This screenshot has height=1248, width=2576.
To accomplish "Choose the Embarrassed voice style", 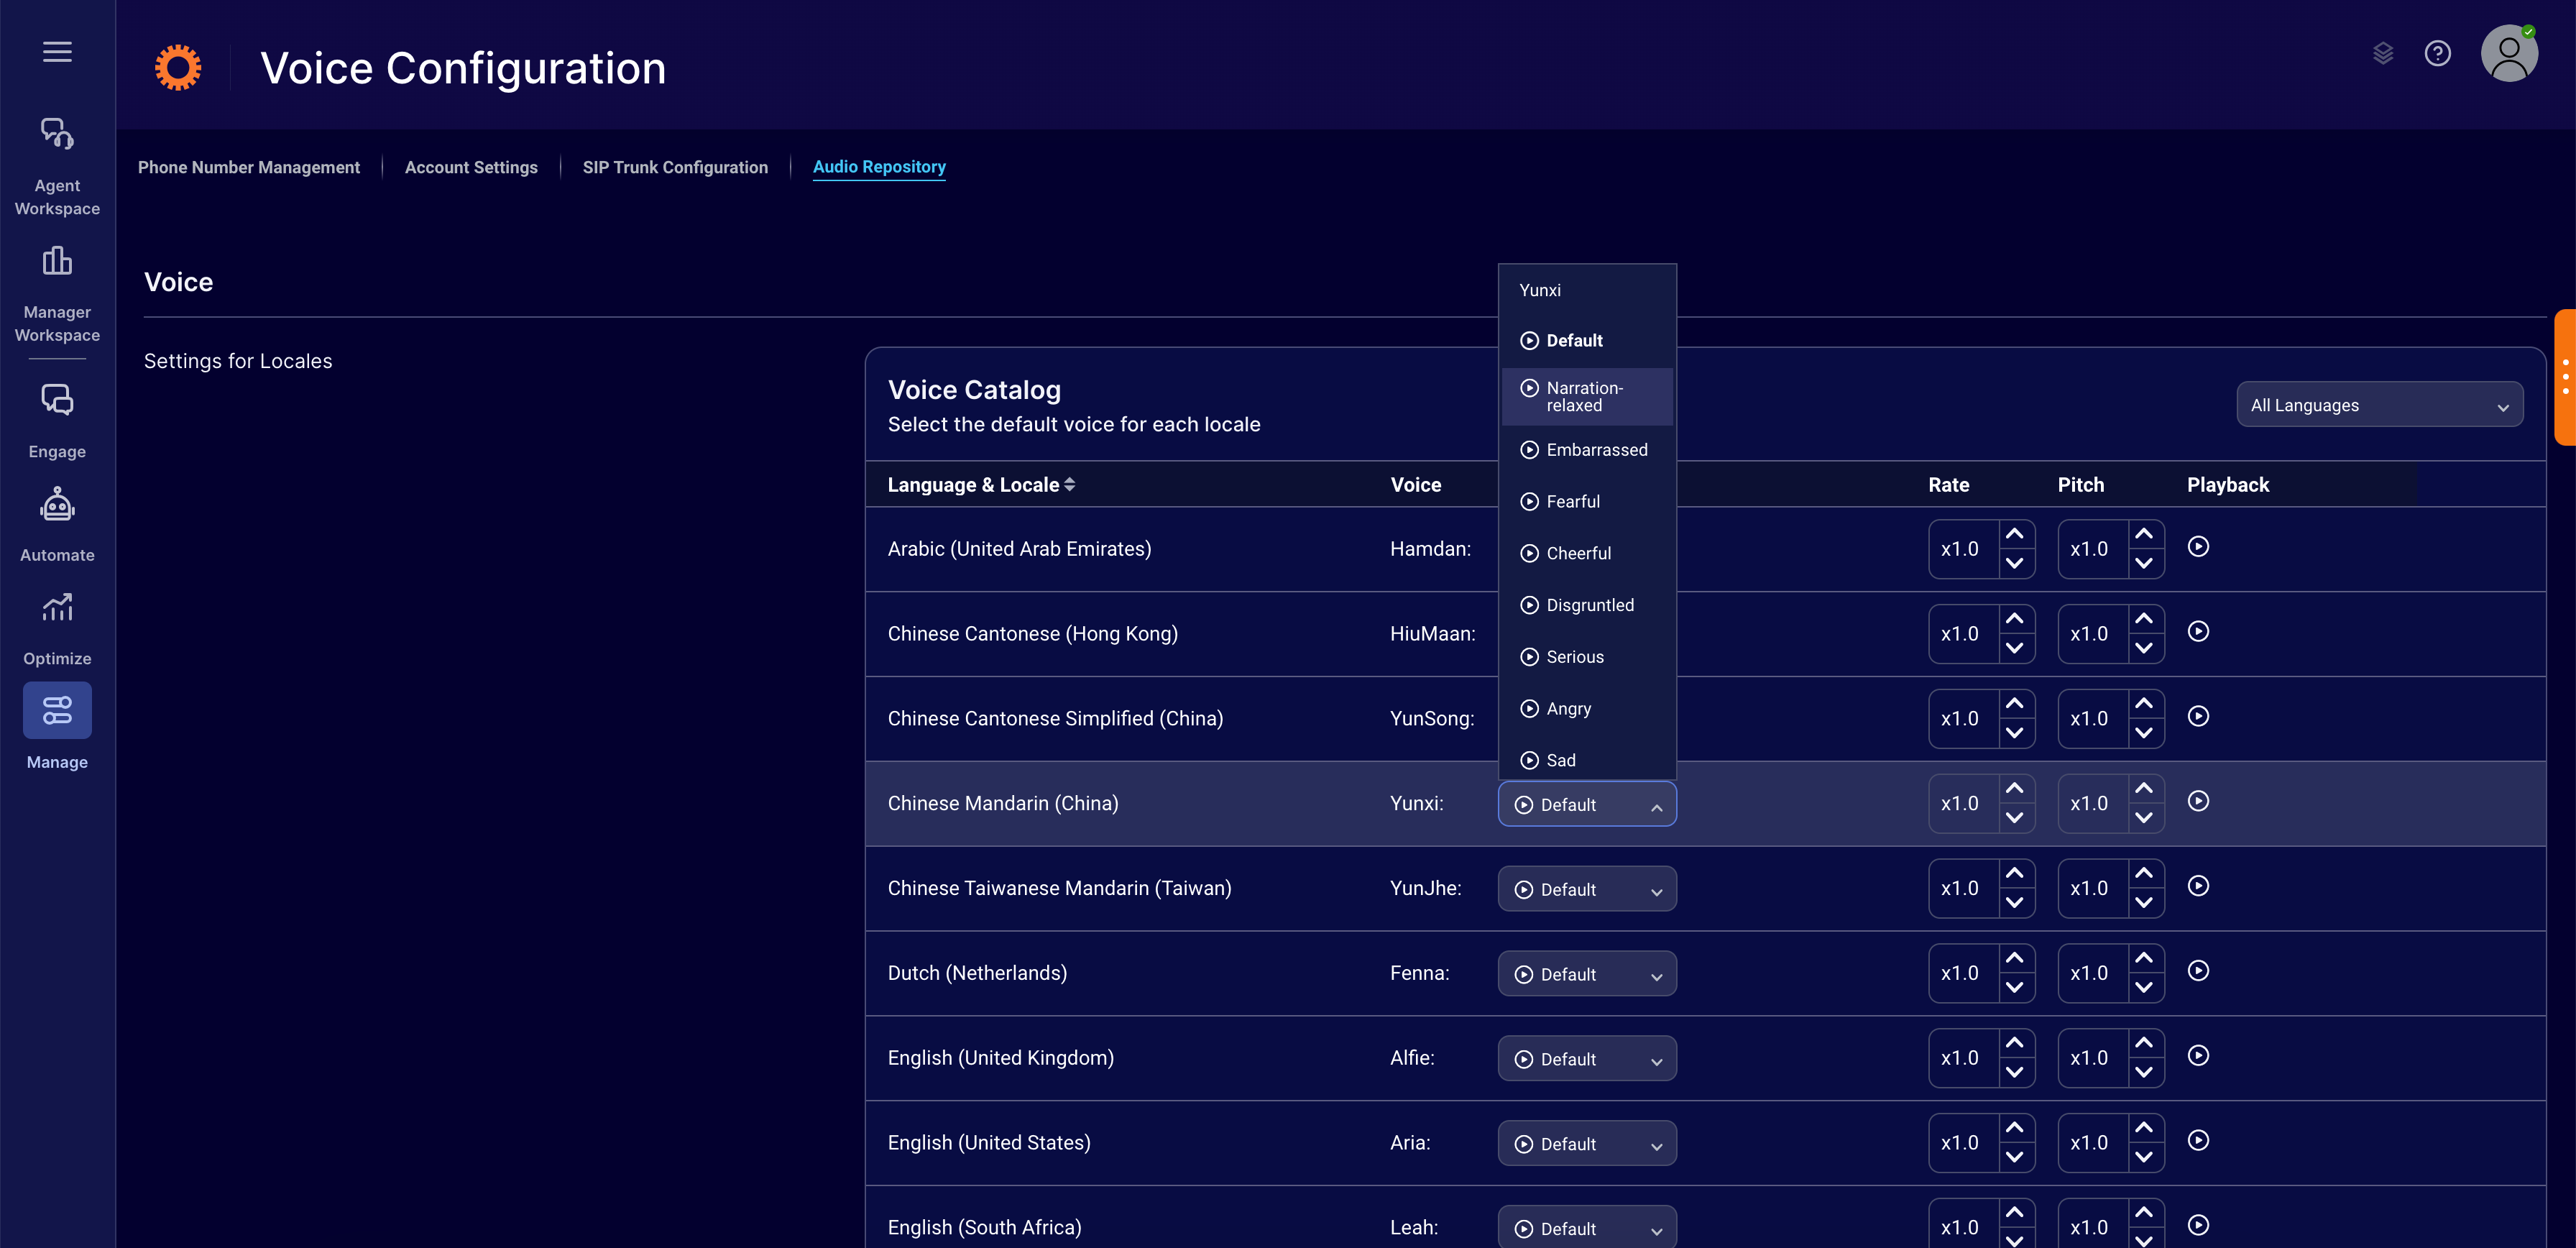I will tap(1587, 450).
